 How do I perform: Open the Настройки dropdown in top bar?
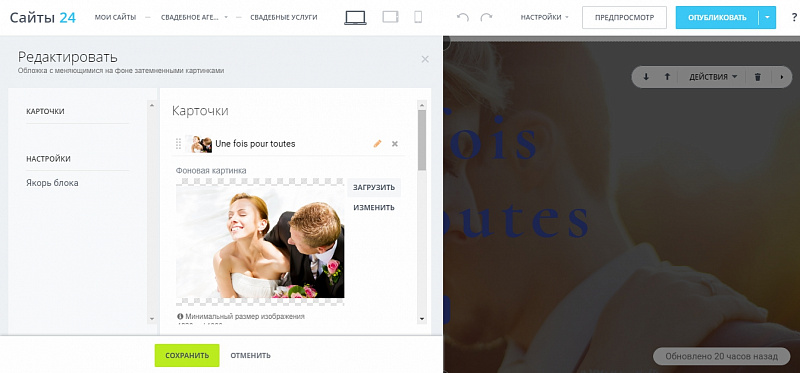point(544,17)
